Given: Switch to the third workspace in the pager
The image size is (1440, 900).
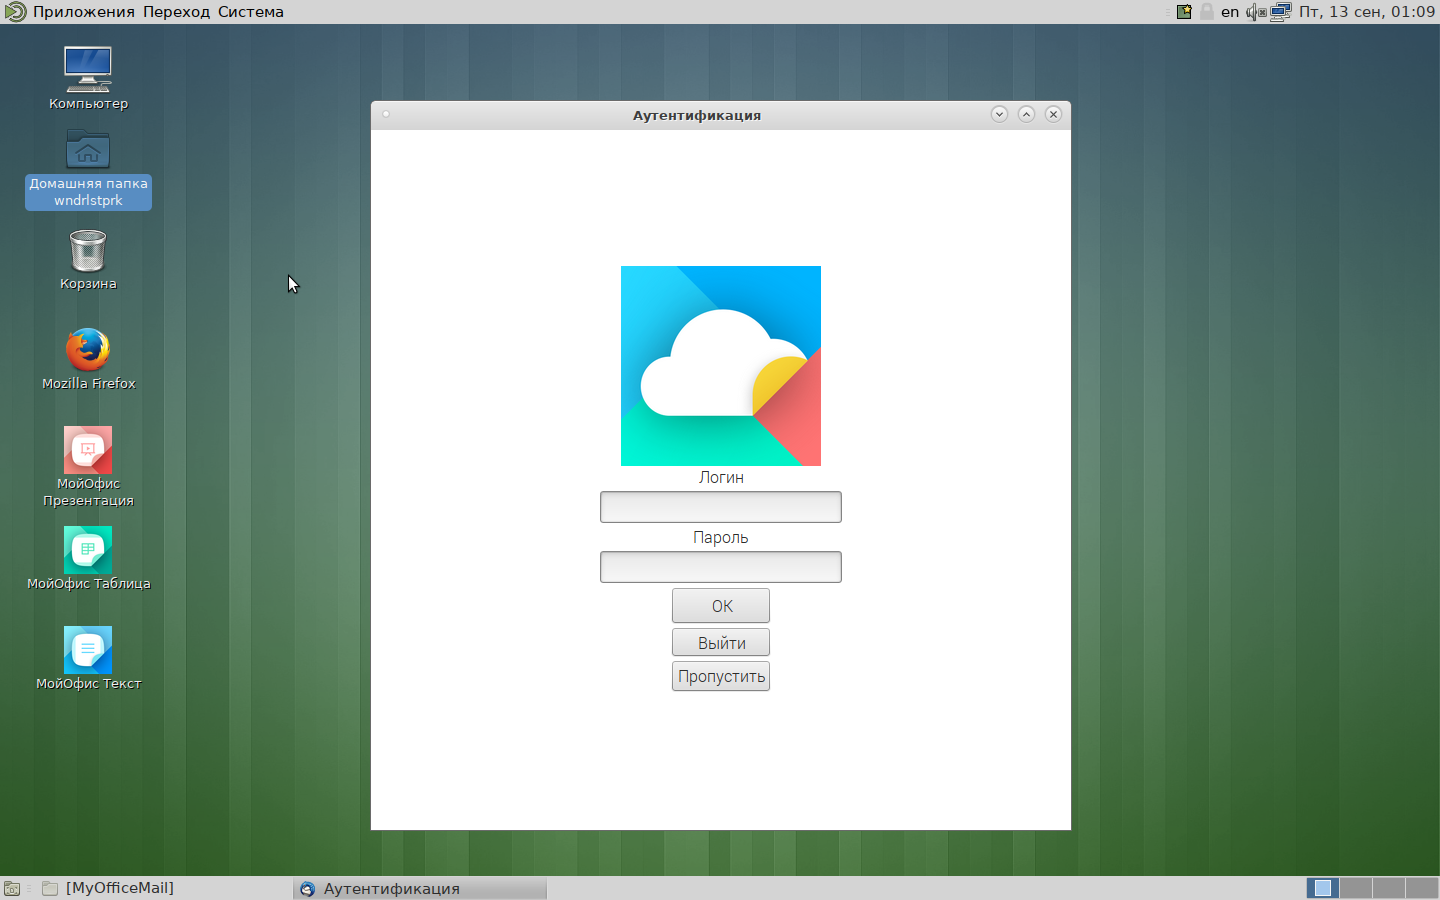Looking at the screenshot, I should pyautogui.click(x=1389, y=888).
